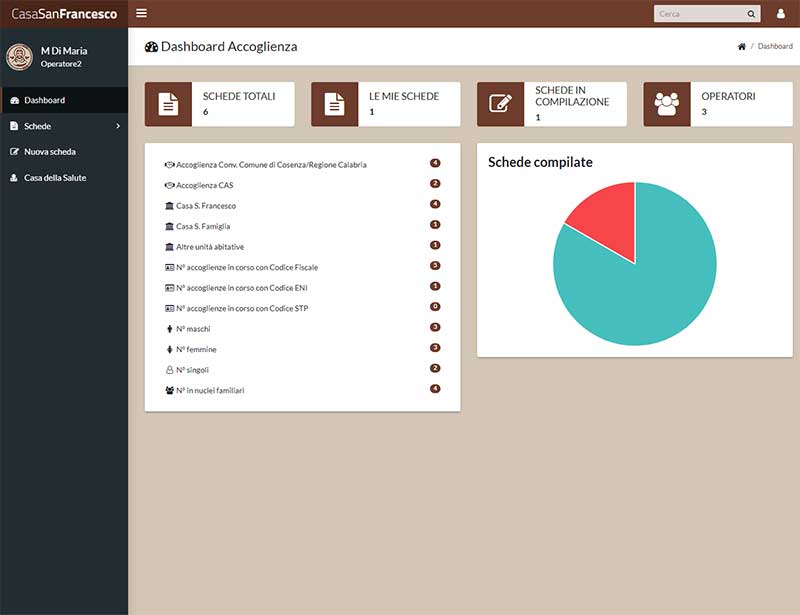Click building icon beside Casa S. Francesco
Screen dimensions: 800x615
(x=169, y=206)
